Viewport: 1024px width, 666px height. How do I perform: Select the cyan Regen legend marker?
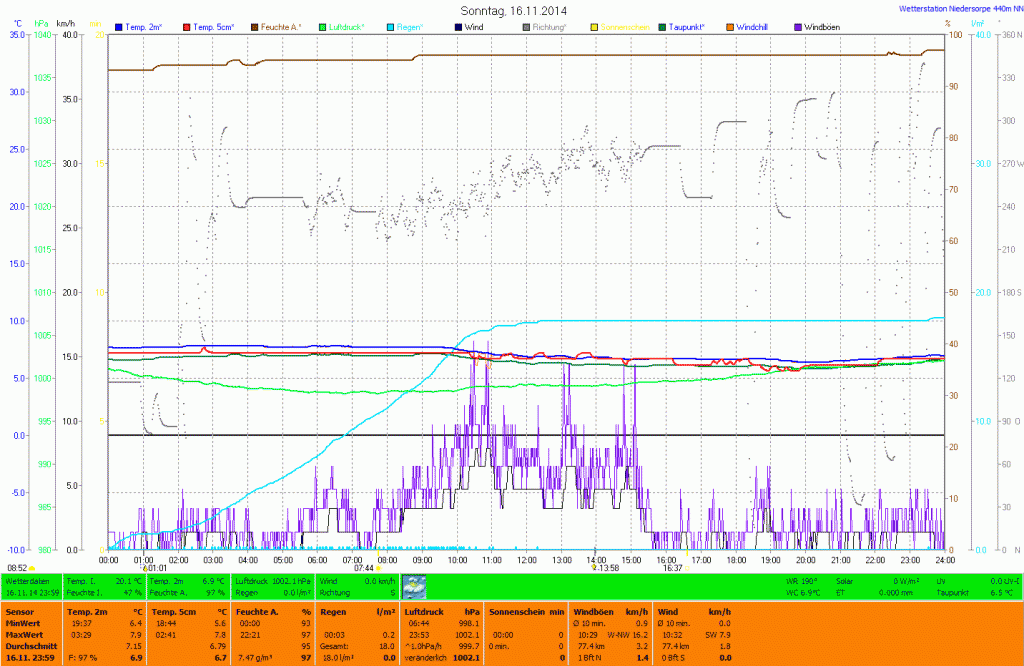(x=390, y=25)
